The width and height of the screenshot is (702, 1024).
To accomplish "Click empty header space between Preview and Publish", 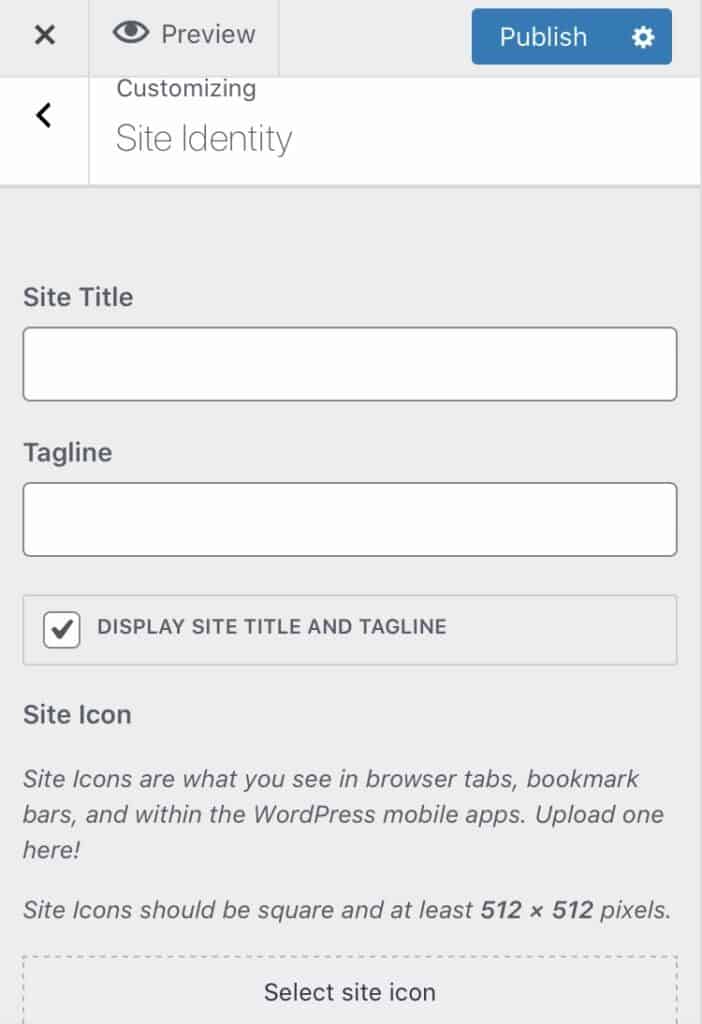I will tap(375, 37).
